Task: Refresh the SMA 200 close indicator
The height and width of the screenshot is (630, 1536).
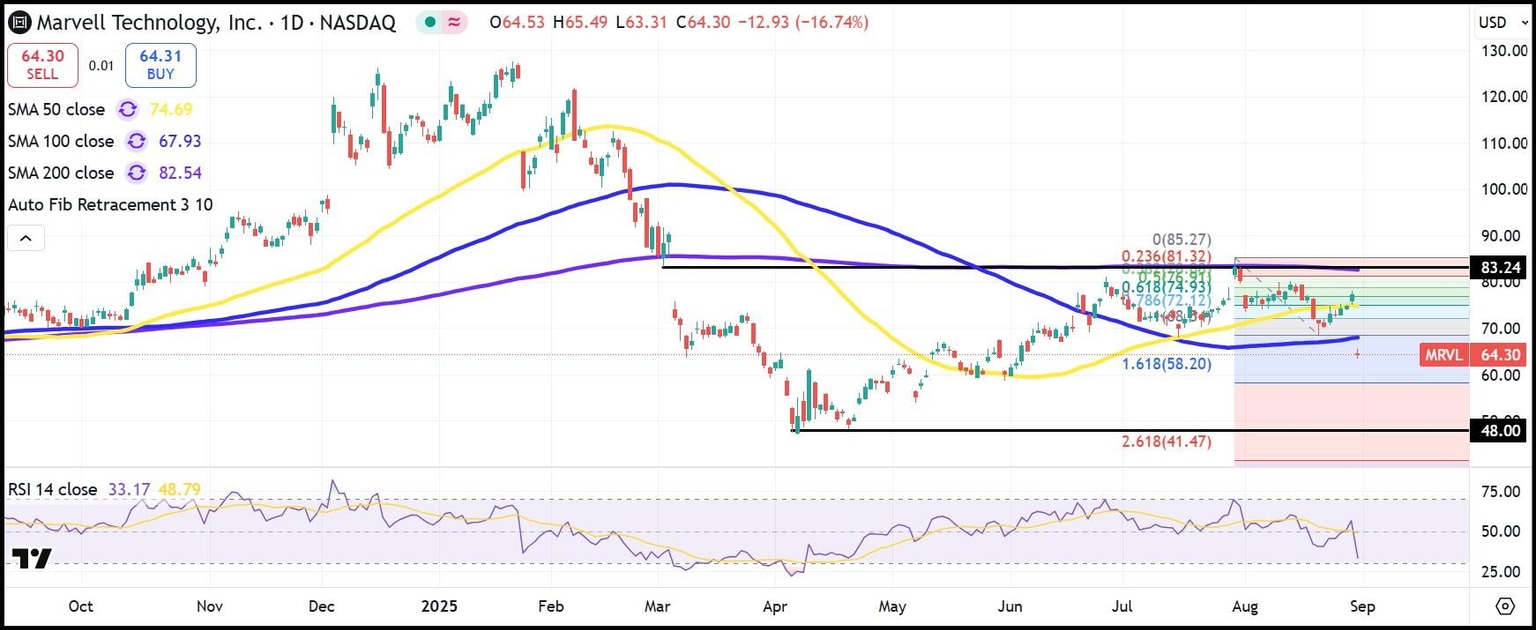Action: (136, 173)
